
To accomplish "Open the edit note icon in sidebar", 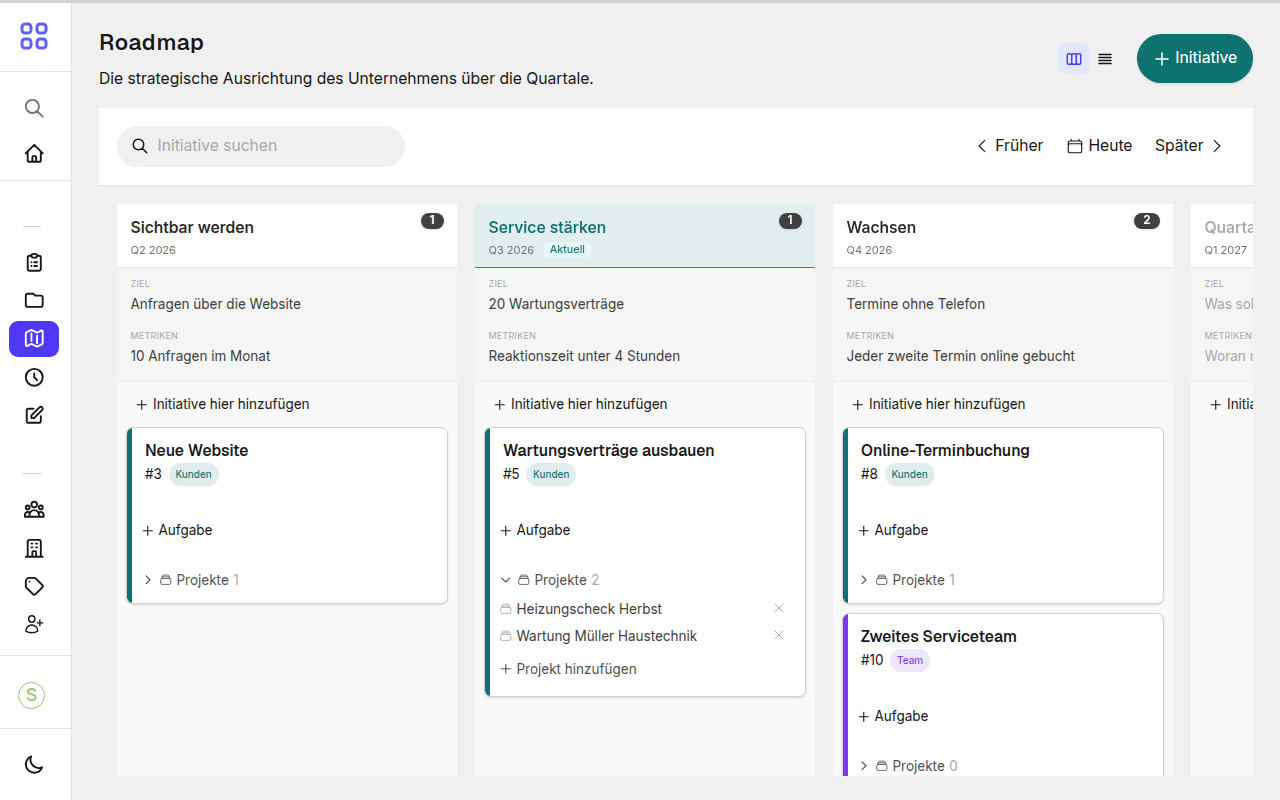I will tap(34, 415).
